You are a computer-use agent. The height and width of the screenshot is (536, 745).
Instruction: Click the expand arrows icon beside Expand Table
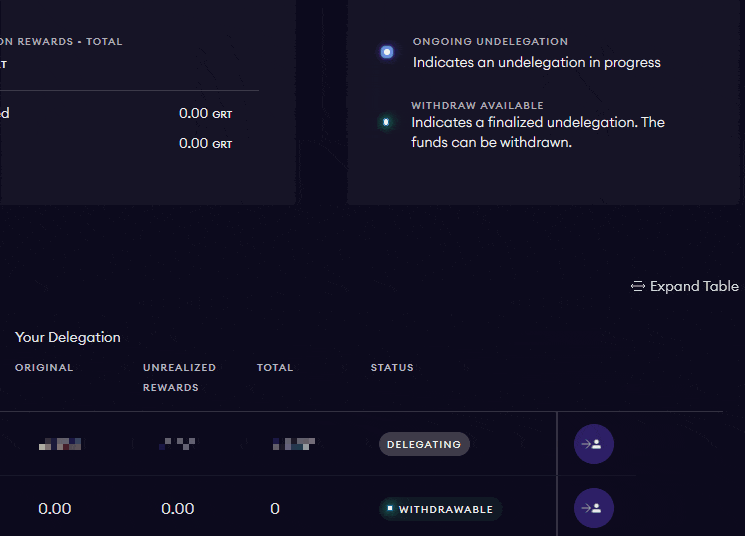click(x=638, y=286)
